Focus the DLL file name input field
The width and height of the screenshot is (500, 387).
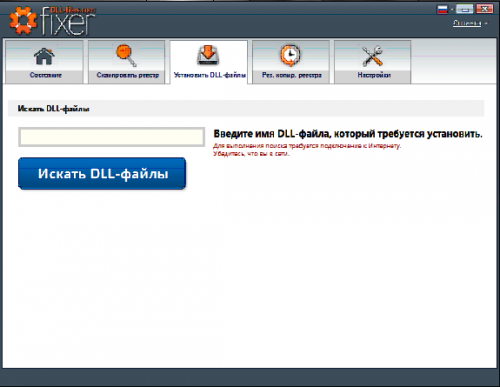click(111, 137)
